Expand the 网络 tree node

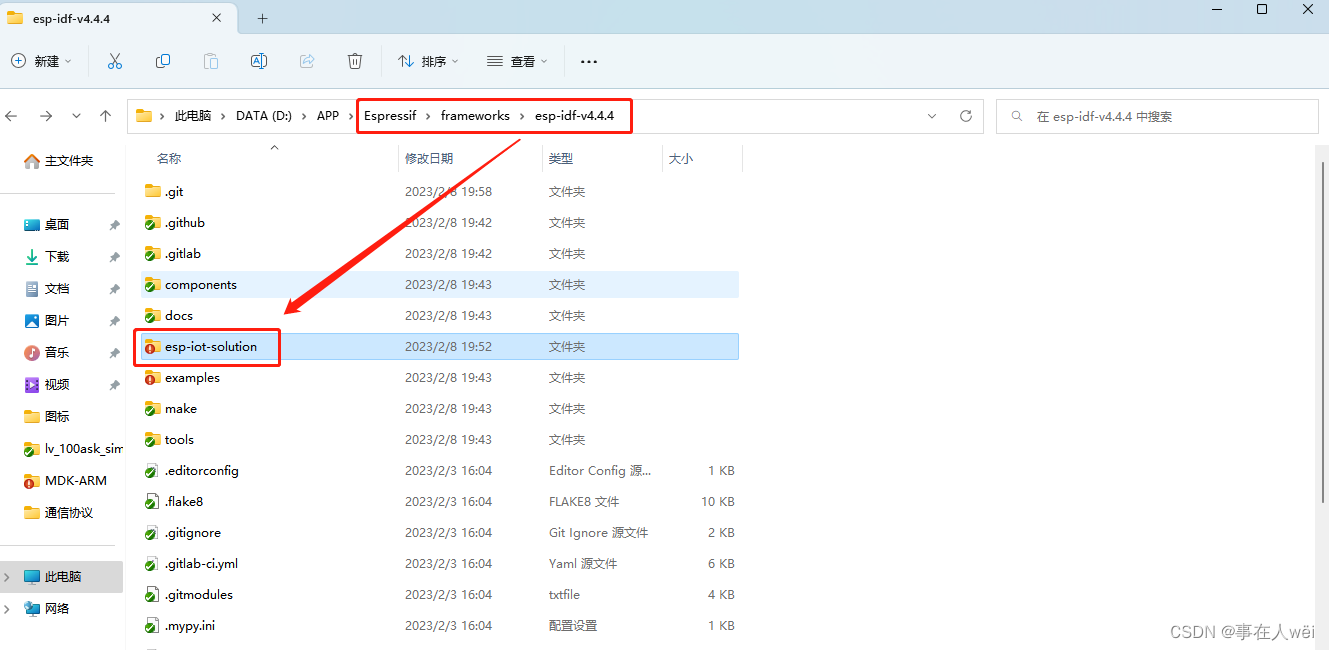8,609
